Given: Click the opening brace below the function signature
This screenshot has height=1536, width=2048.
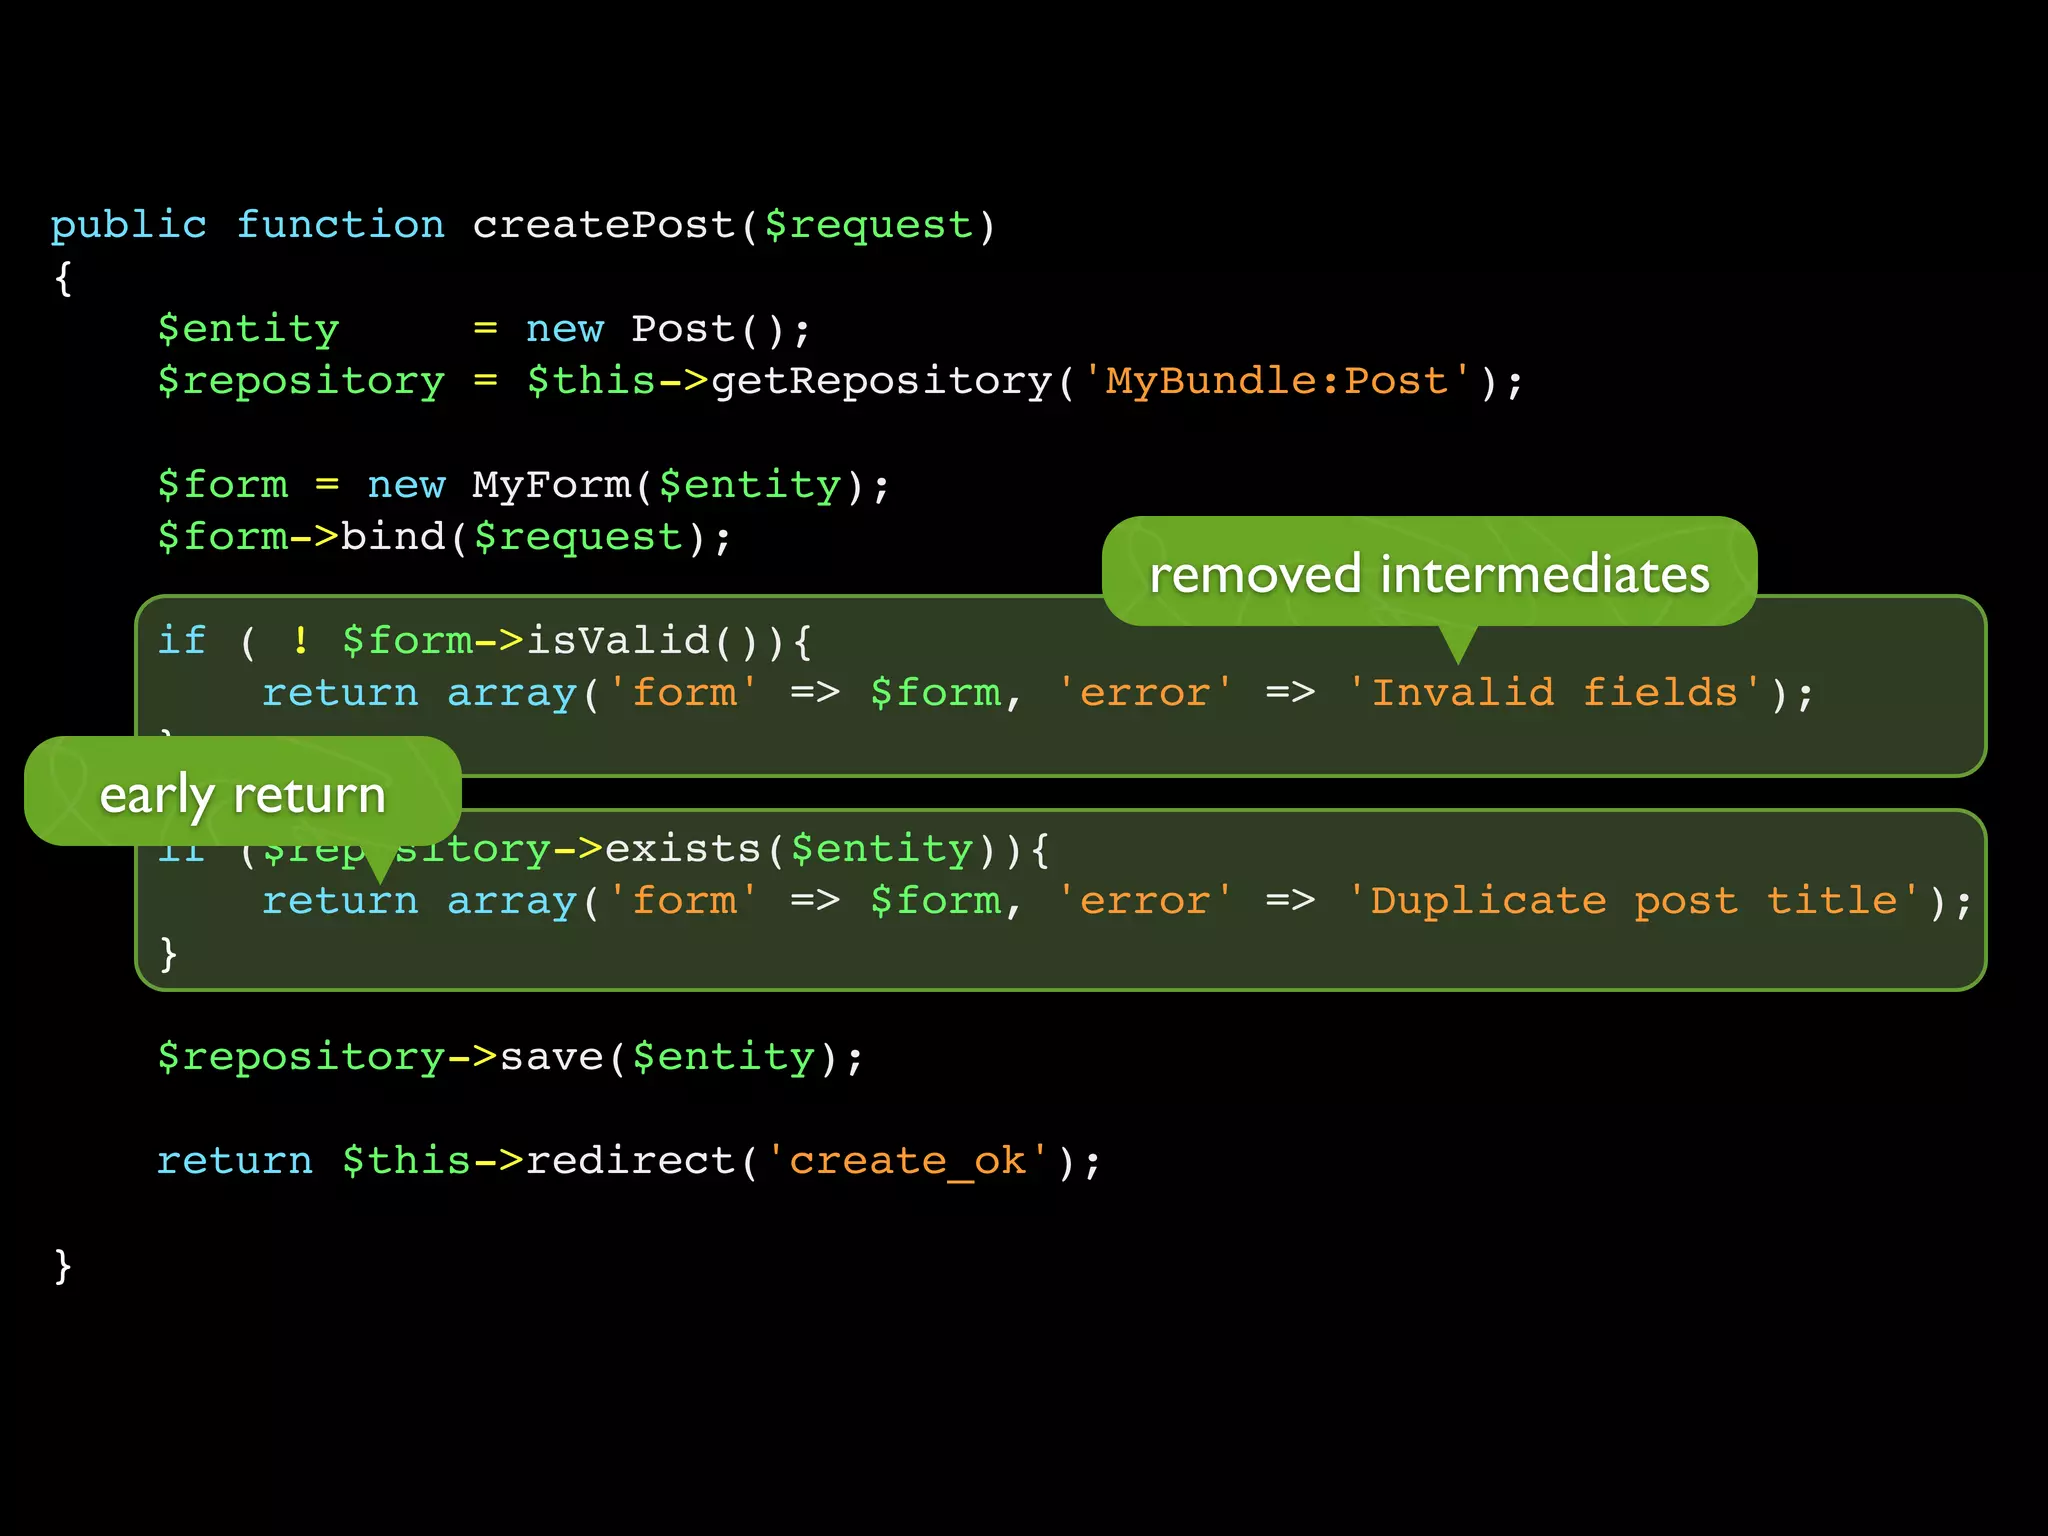Looking at the screenshot, I should (x=63, y=278).
